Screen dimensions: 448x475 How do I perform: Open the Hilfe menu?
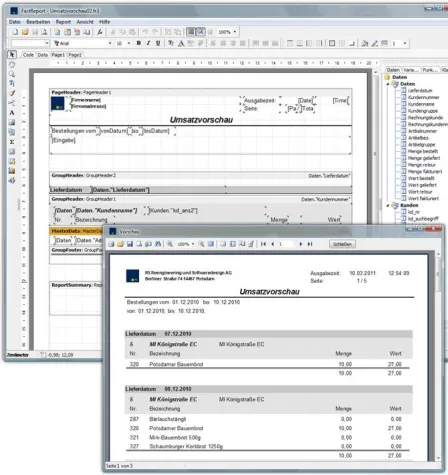tap(104, 22)
